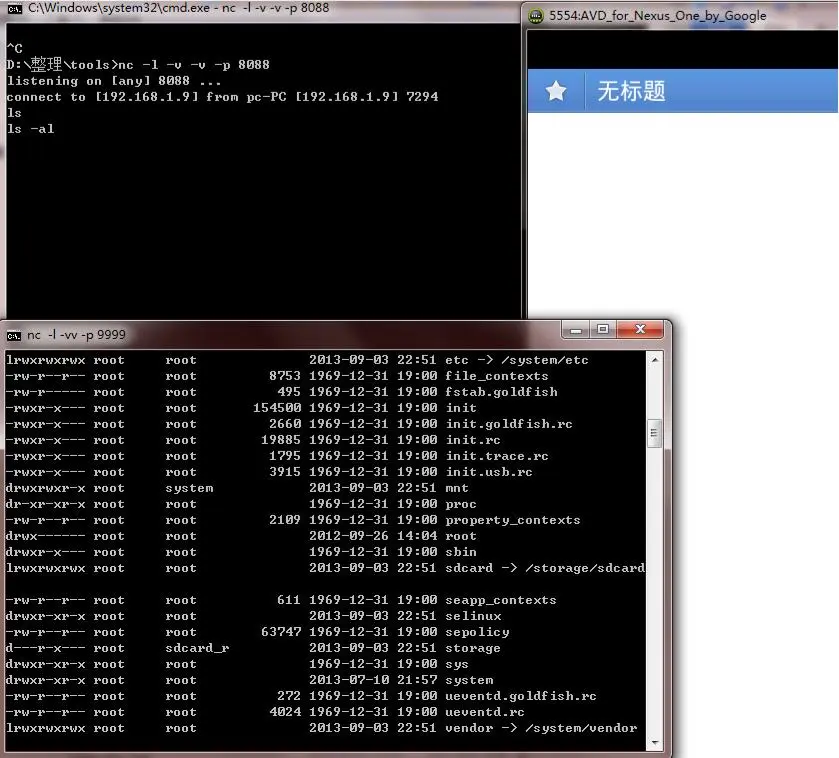This screenshot has height=758, width=839.
Task: Click the scrollbar thumb in 9999 console
Action: [x=654, y=434]
